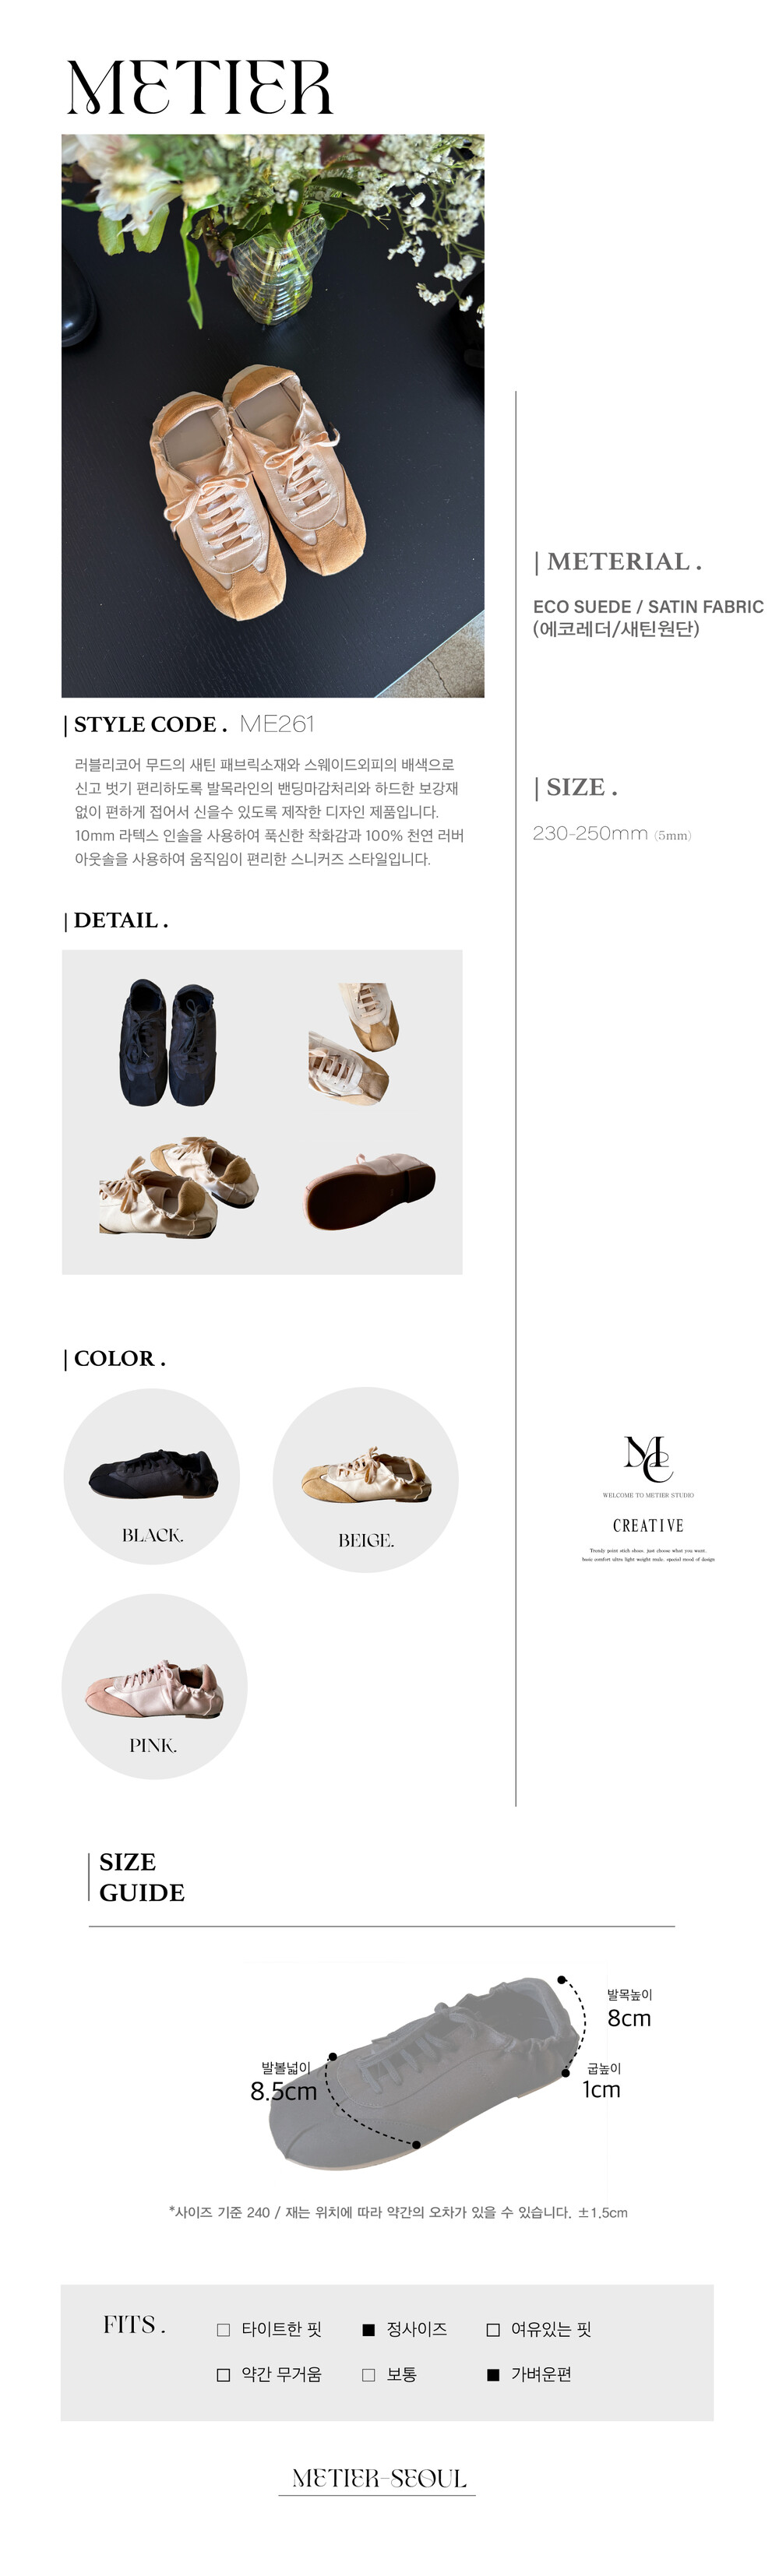Toggle the 가벼운편 checkbox

point(493,2374)
